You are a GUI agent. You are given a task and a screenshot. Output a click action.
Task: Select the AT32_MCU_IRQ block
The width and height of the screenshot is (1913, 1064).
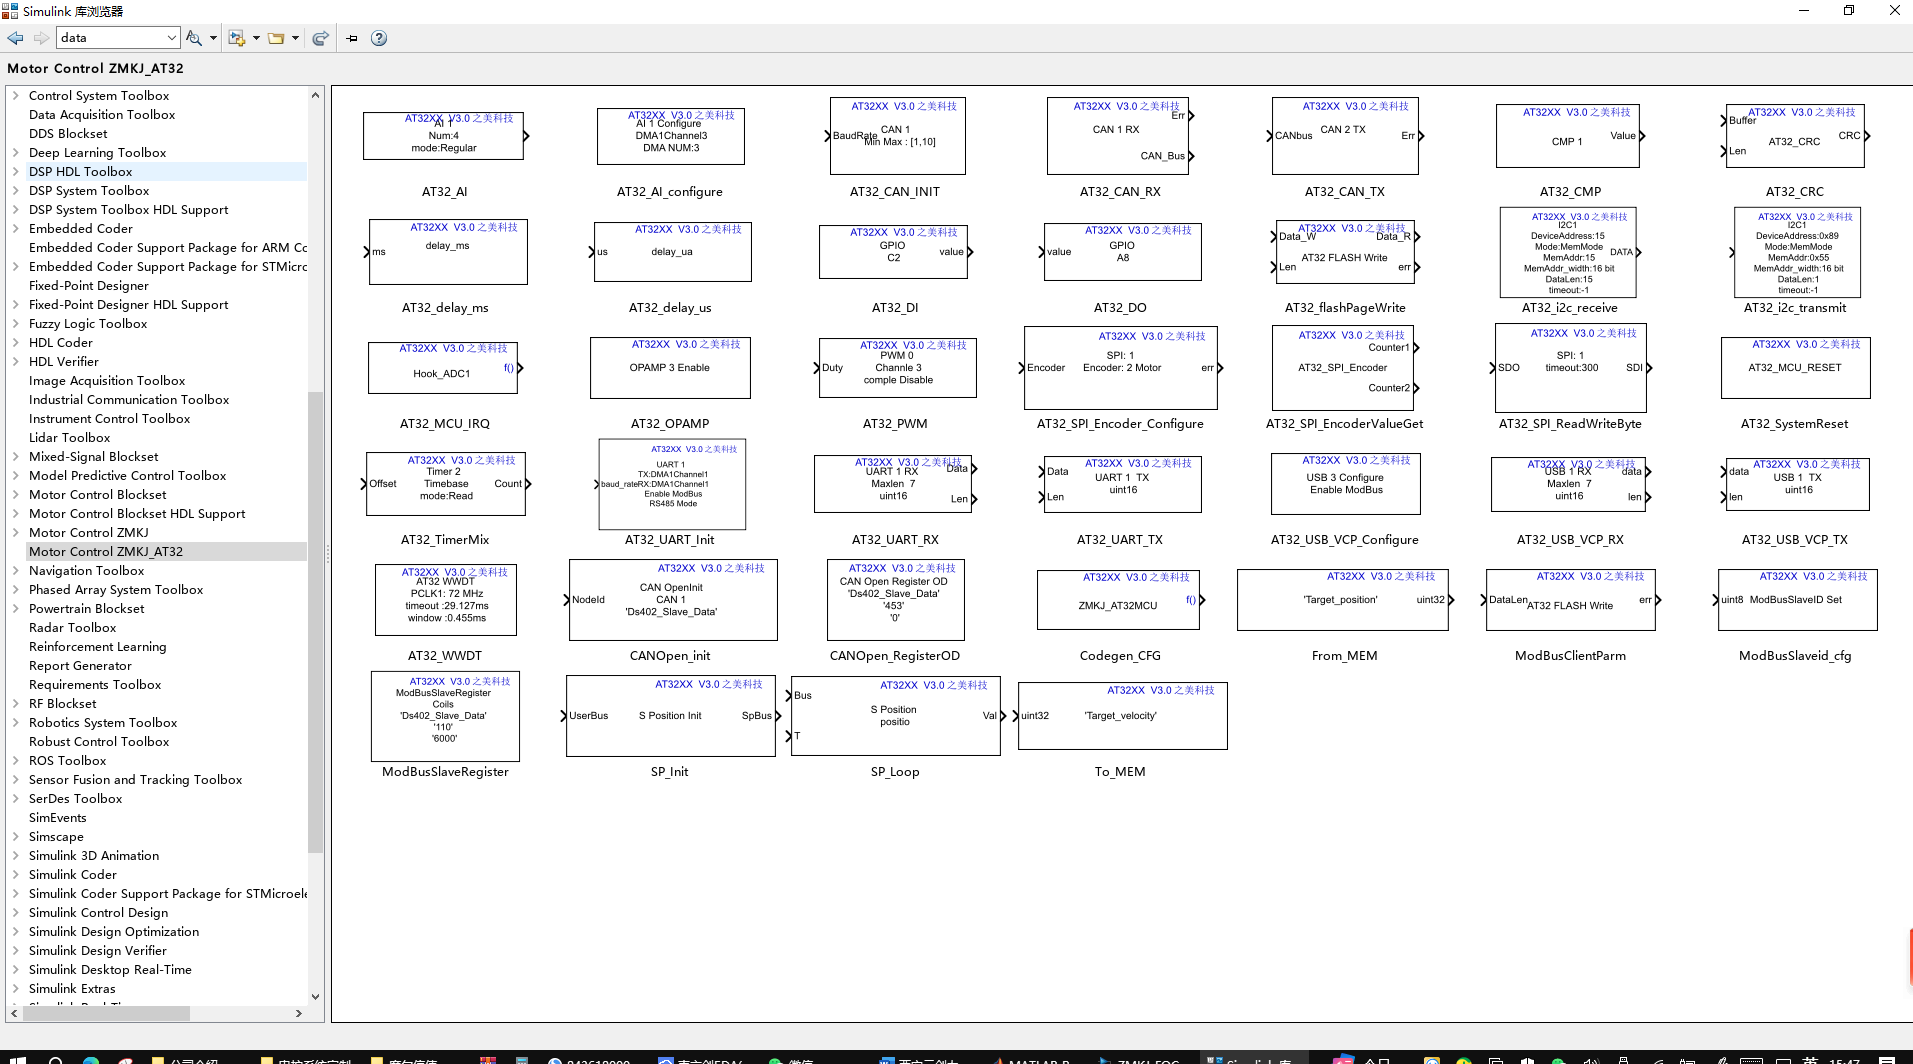click(x=444, y=368)
